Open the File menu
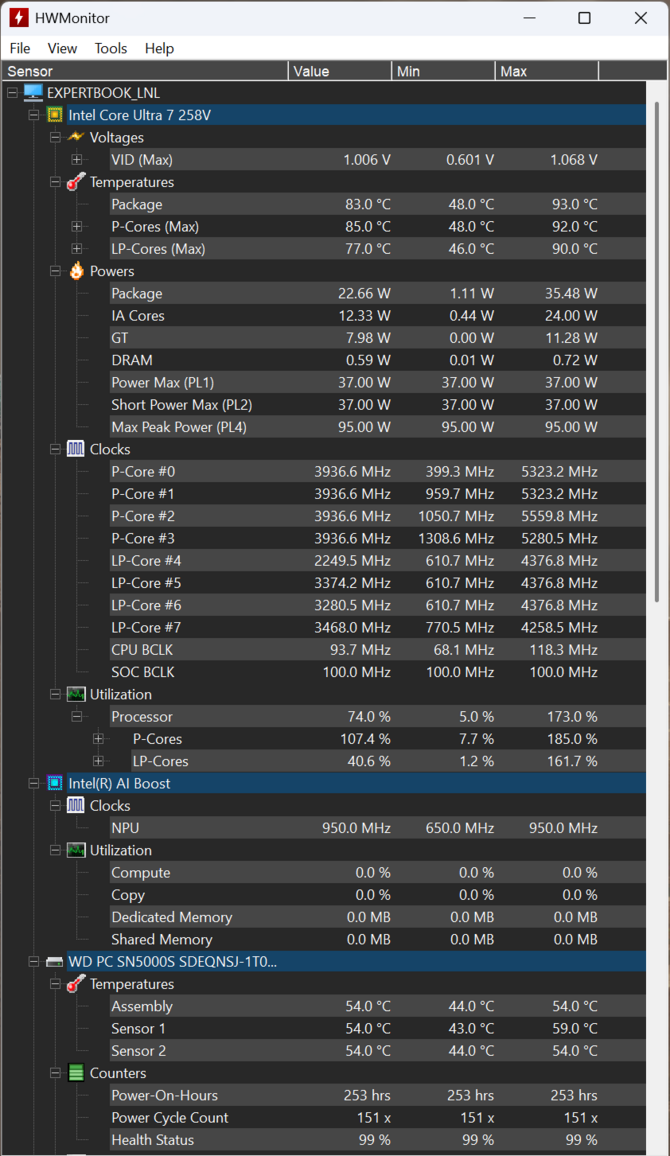670x1156 pixels. pos(20,48)
